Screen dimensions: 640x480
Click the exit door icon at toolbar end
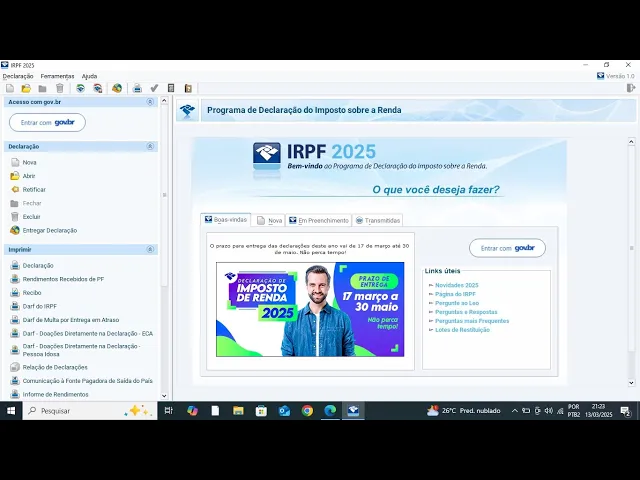pyautogui.click(x=631, y=88)
